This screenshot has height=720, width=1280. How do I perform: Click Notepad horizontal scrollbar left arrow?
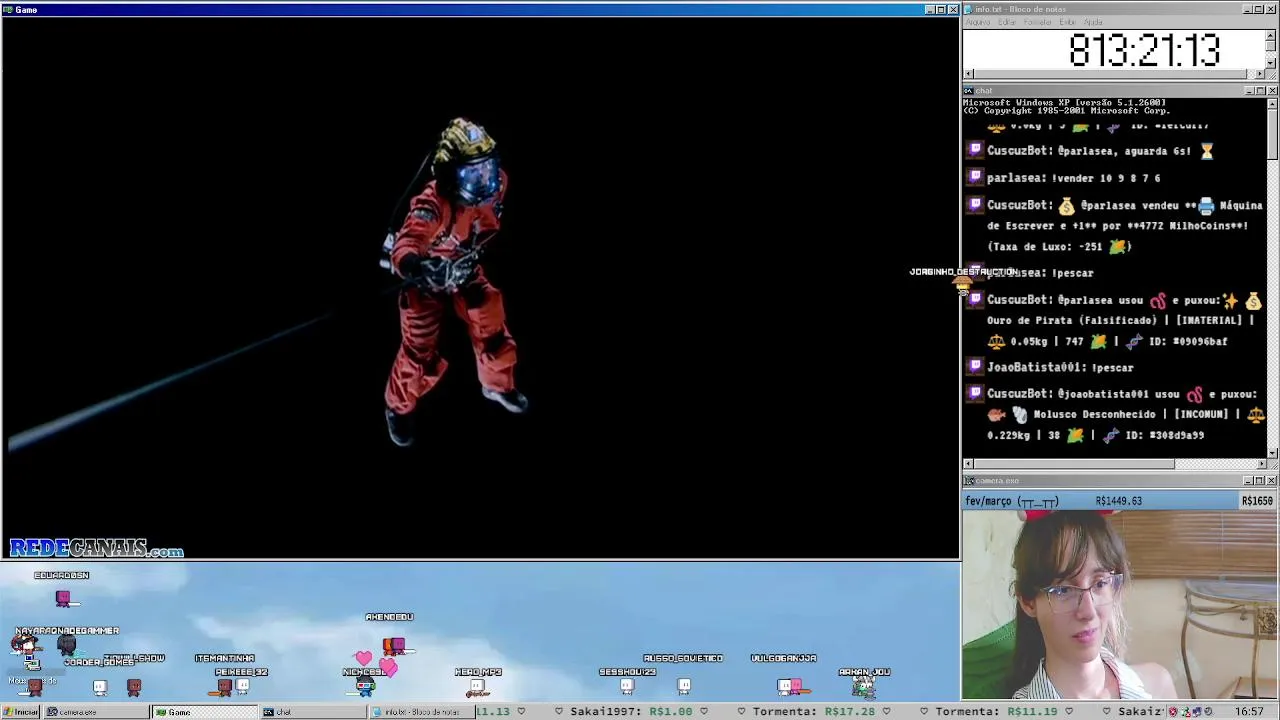coord(968,73)
